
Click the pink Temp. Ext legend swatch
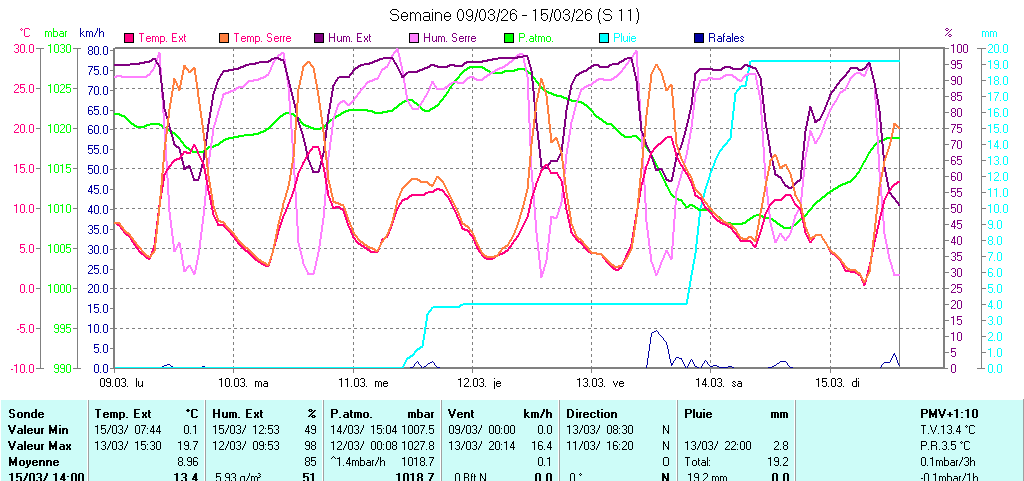pyautogui.click(x=129, y=39)
